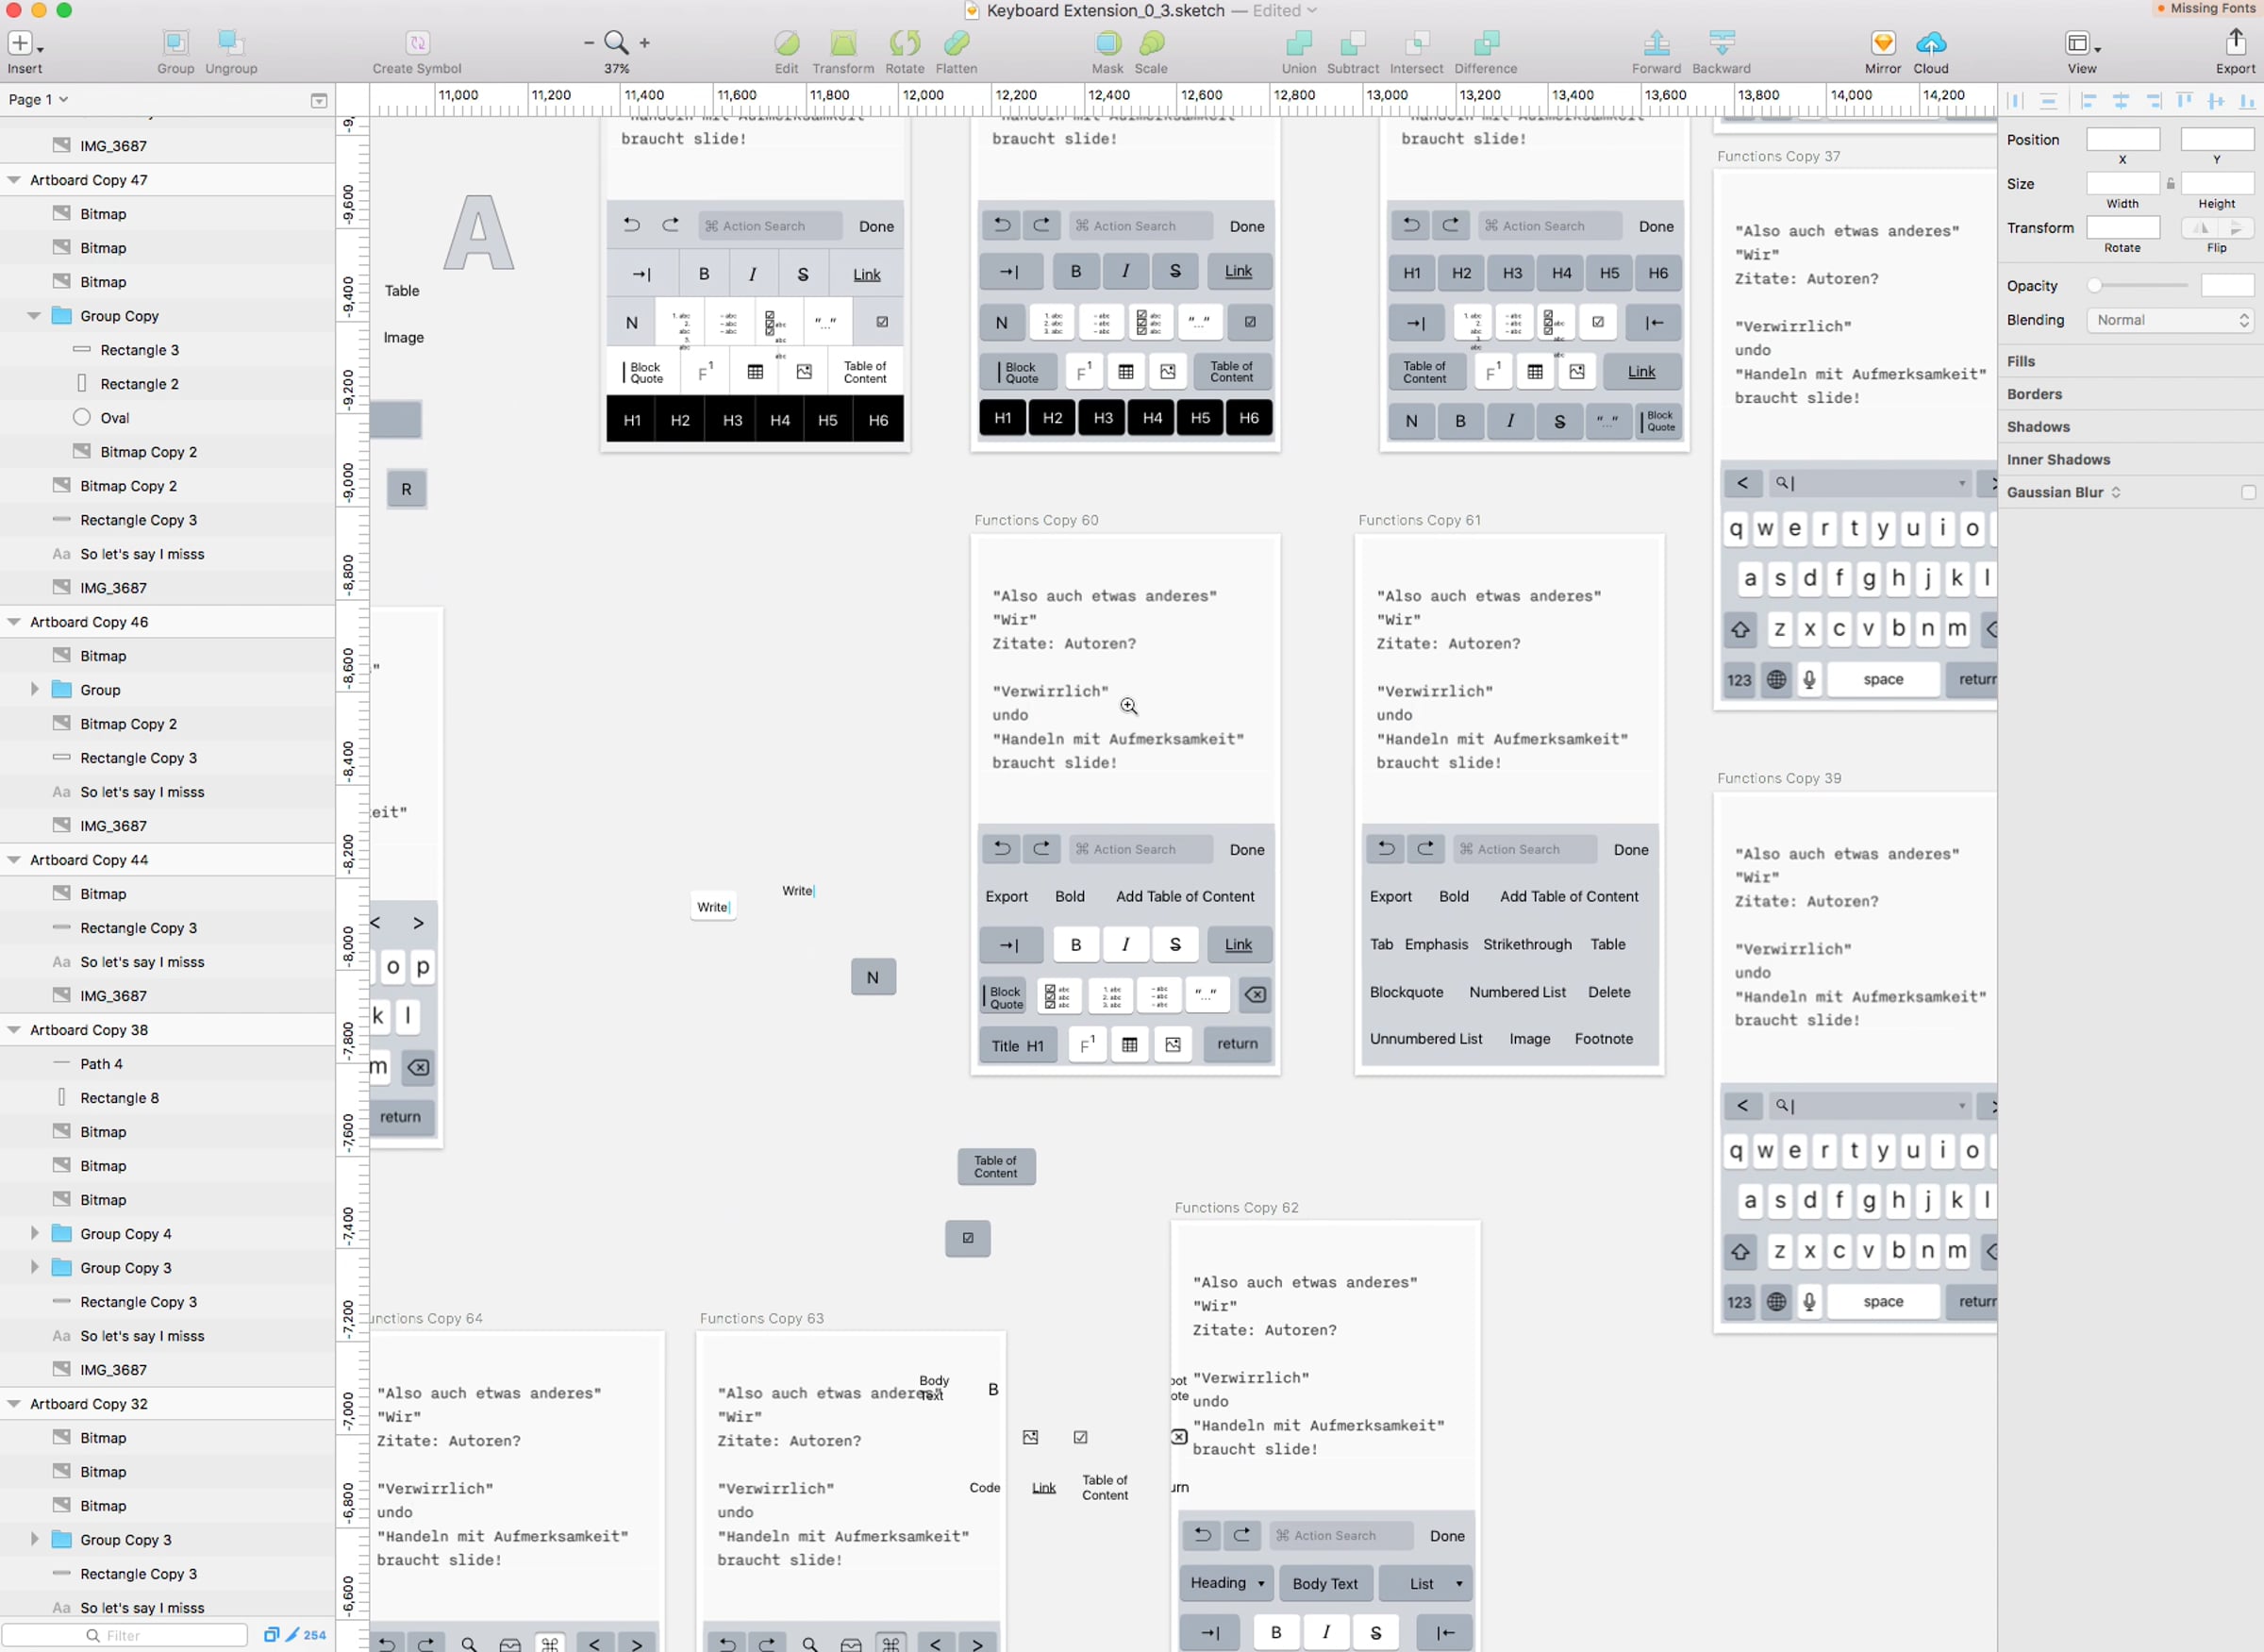
Task: Toggle the layer list collapse button next to Page 1
Action: click(319, 100)
